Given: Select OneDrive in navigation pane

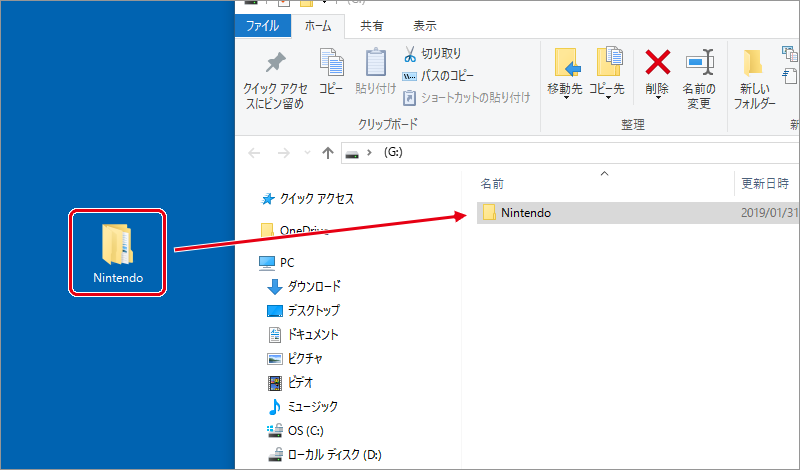Looking at the screenshot, I should tap(295, 231).
